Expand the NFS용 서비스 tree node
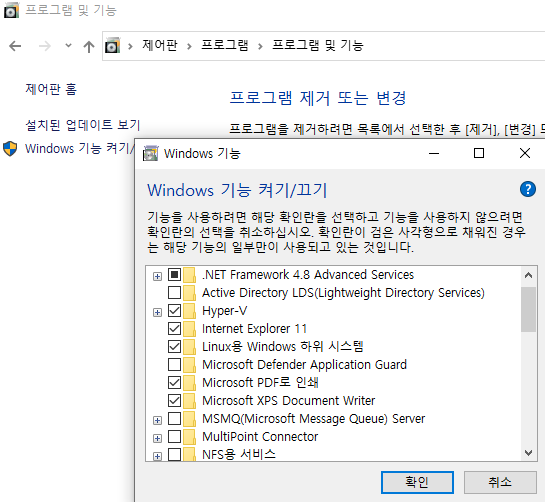Screen dimensions: 545x502 click(x=157, y=456)
